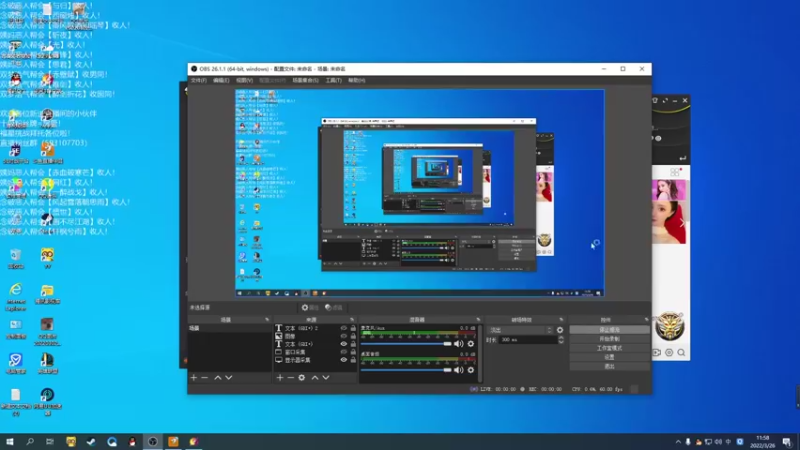
Task: Open Internet Explorer desktop icon
Action: coord(16,296)
